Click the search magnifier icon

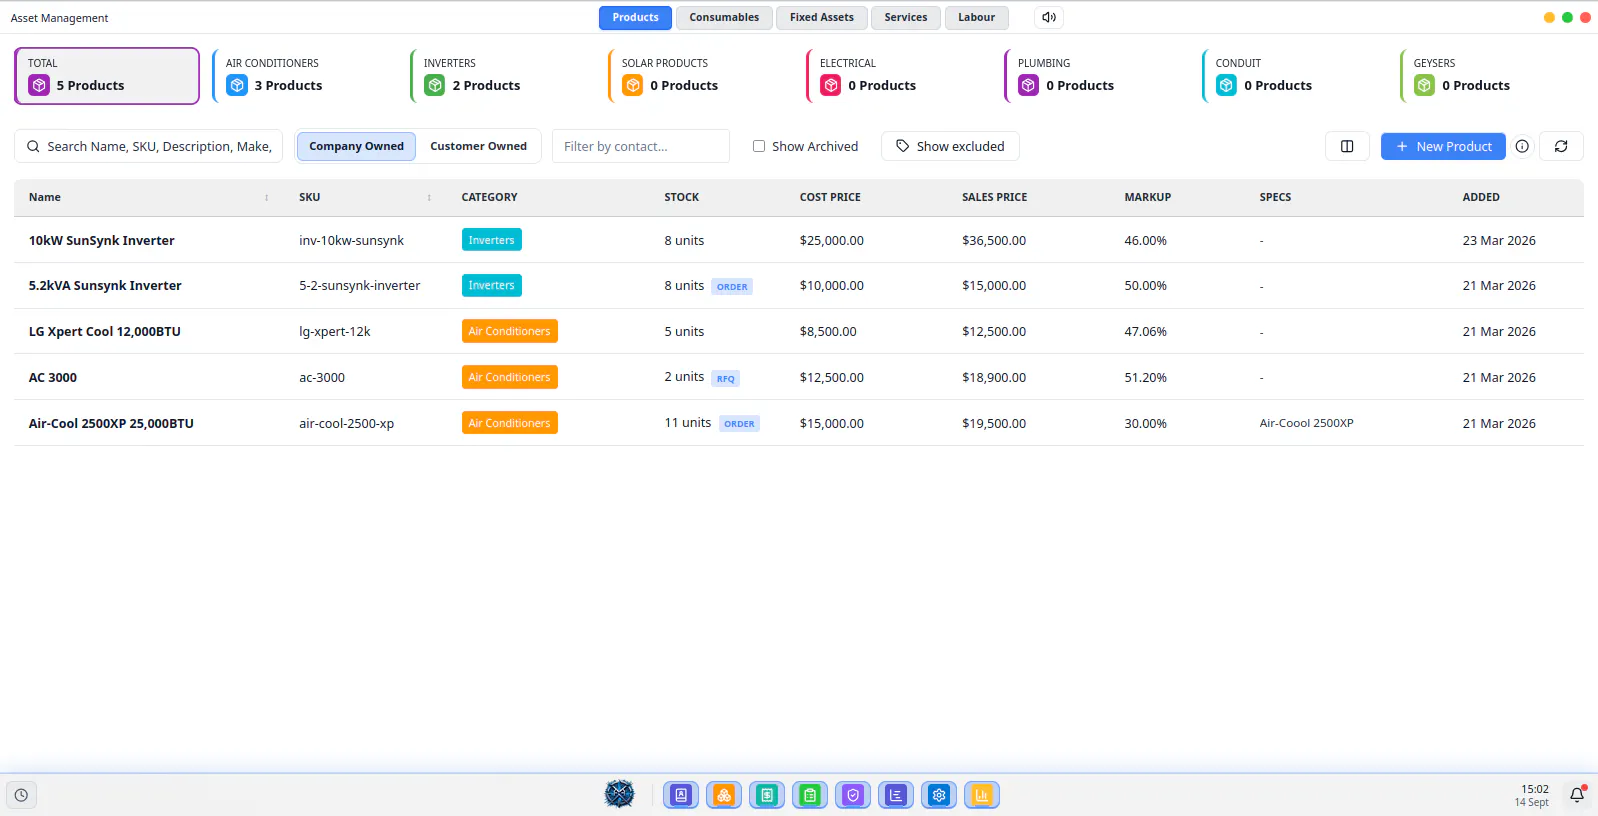click(33, 146)
